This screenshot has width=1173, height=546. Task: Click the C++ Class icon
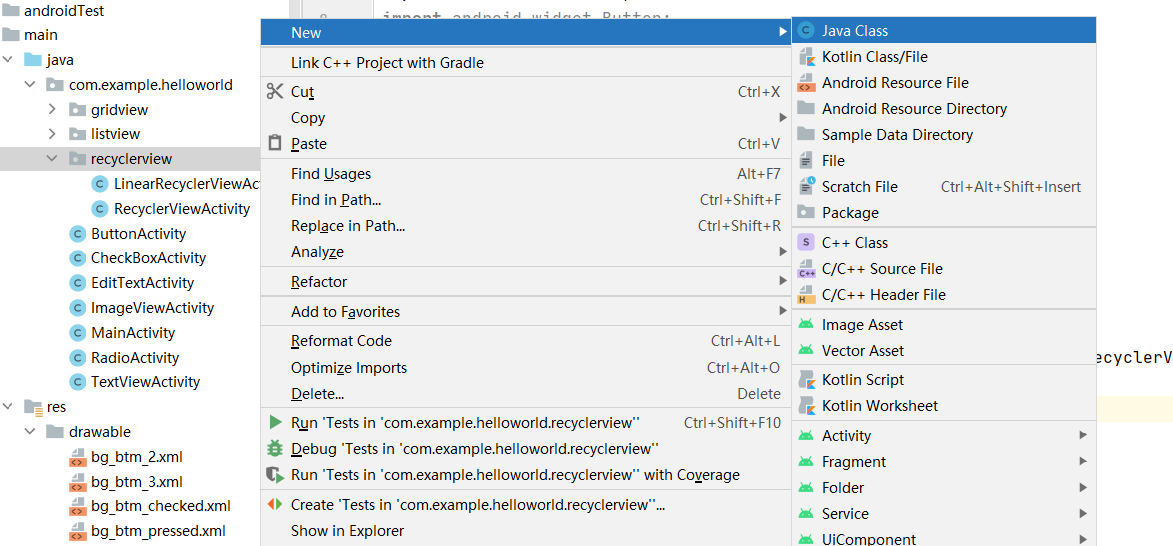tap(806, 243)
